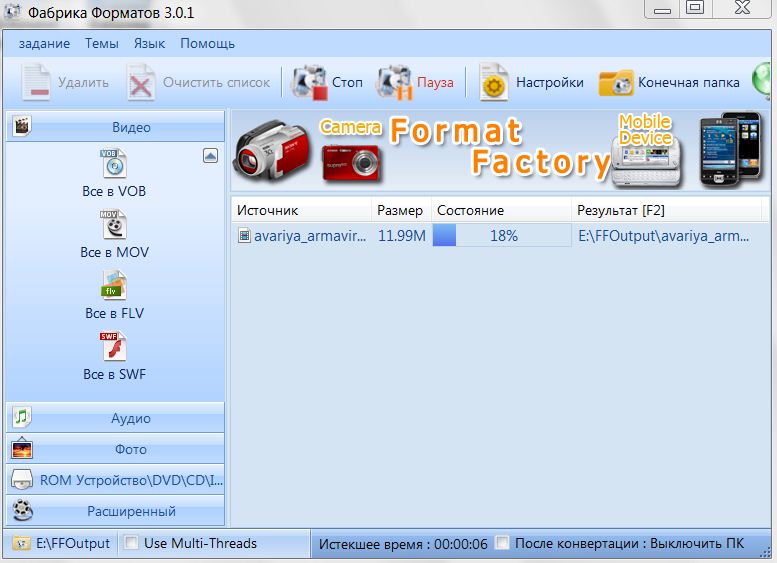Click the Результат [F2] column header
The height and width of the screenshot is (563, 777).
666,210
